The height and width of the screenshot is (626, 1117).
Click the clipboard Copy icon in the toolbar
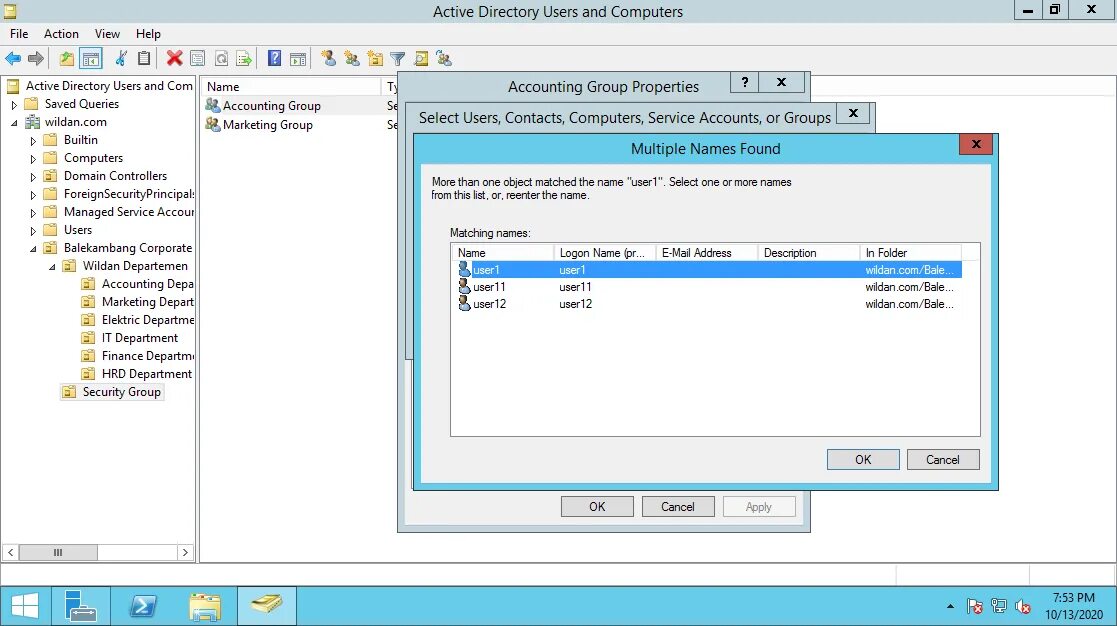(144, 58)
